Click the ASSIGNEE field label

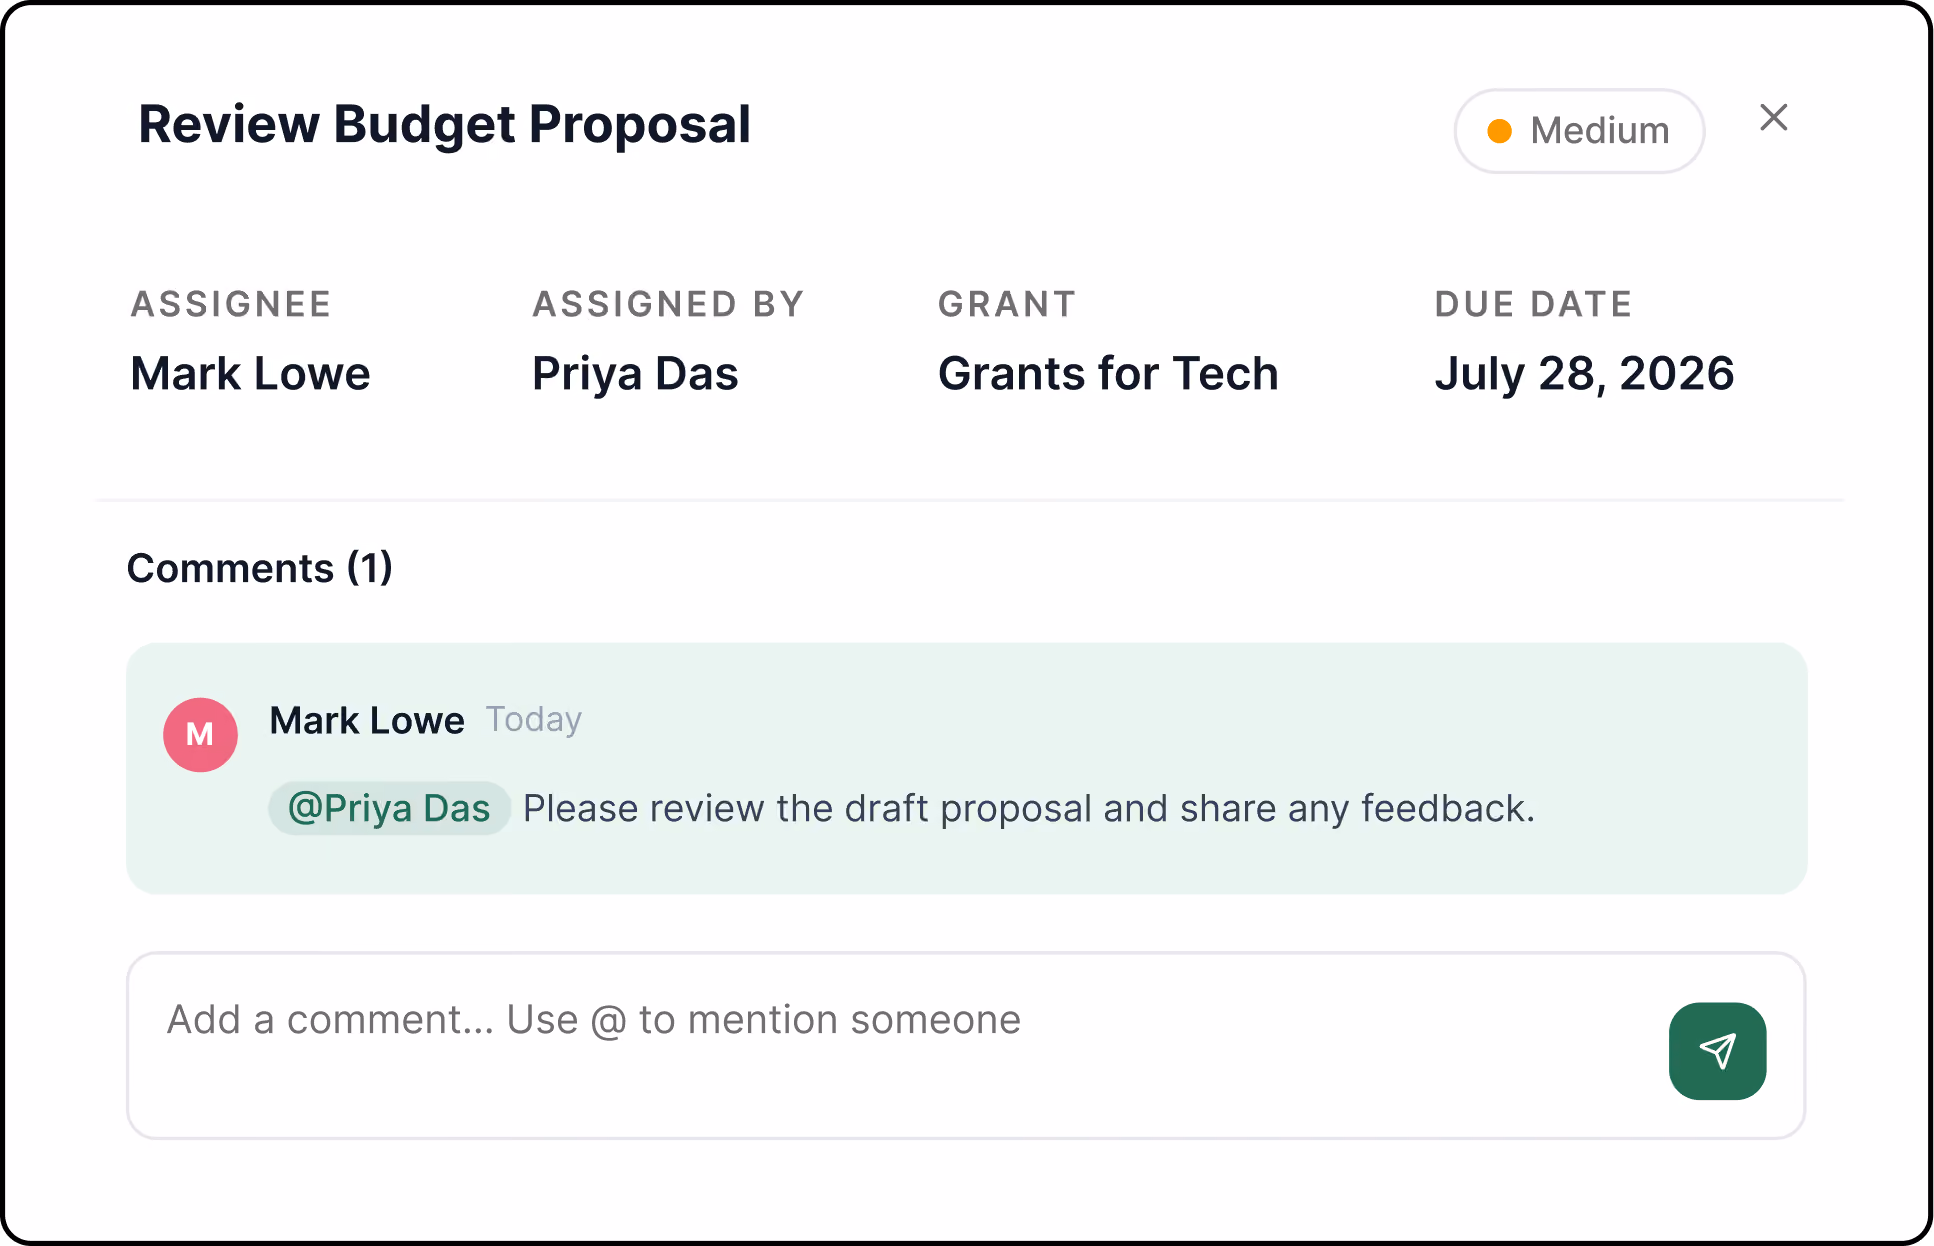click(231, 304)
